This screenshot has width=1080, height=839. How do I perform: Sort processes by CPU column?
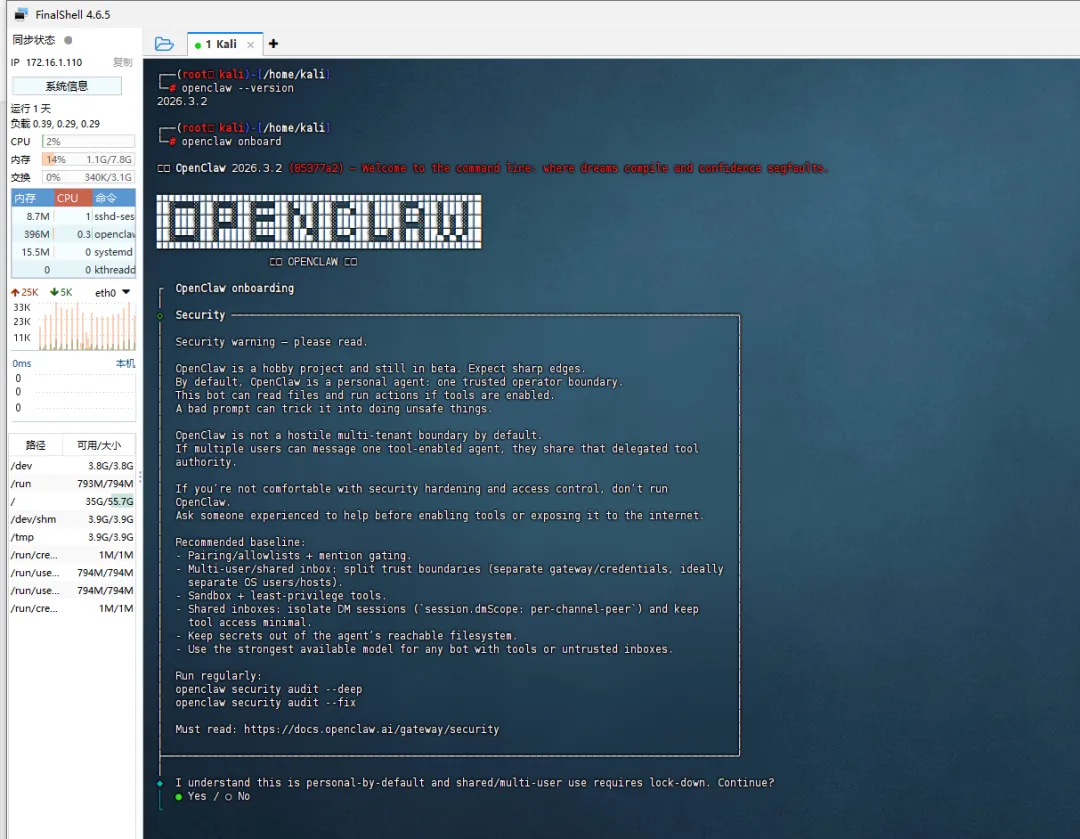[72, 198]
